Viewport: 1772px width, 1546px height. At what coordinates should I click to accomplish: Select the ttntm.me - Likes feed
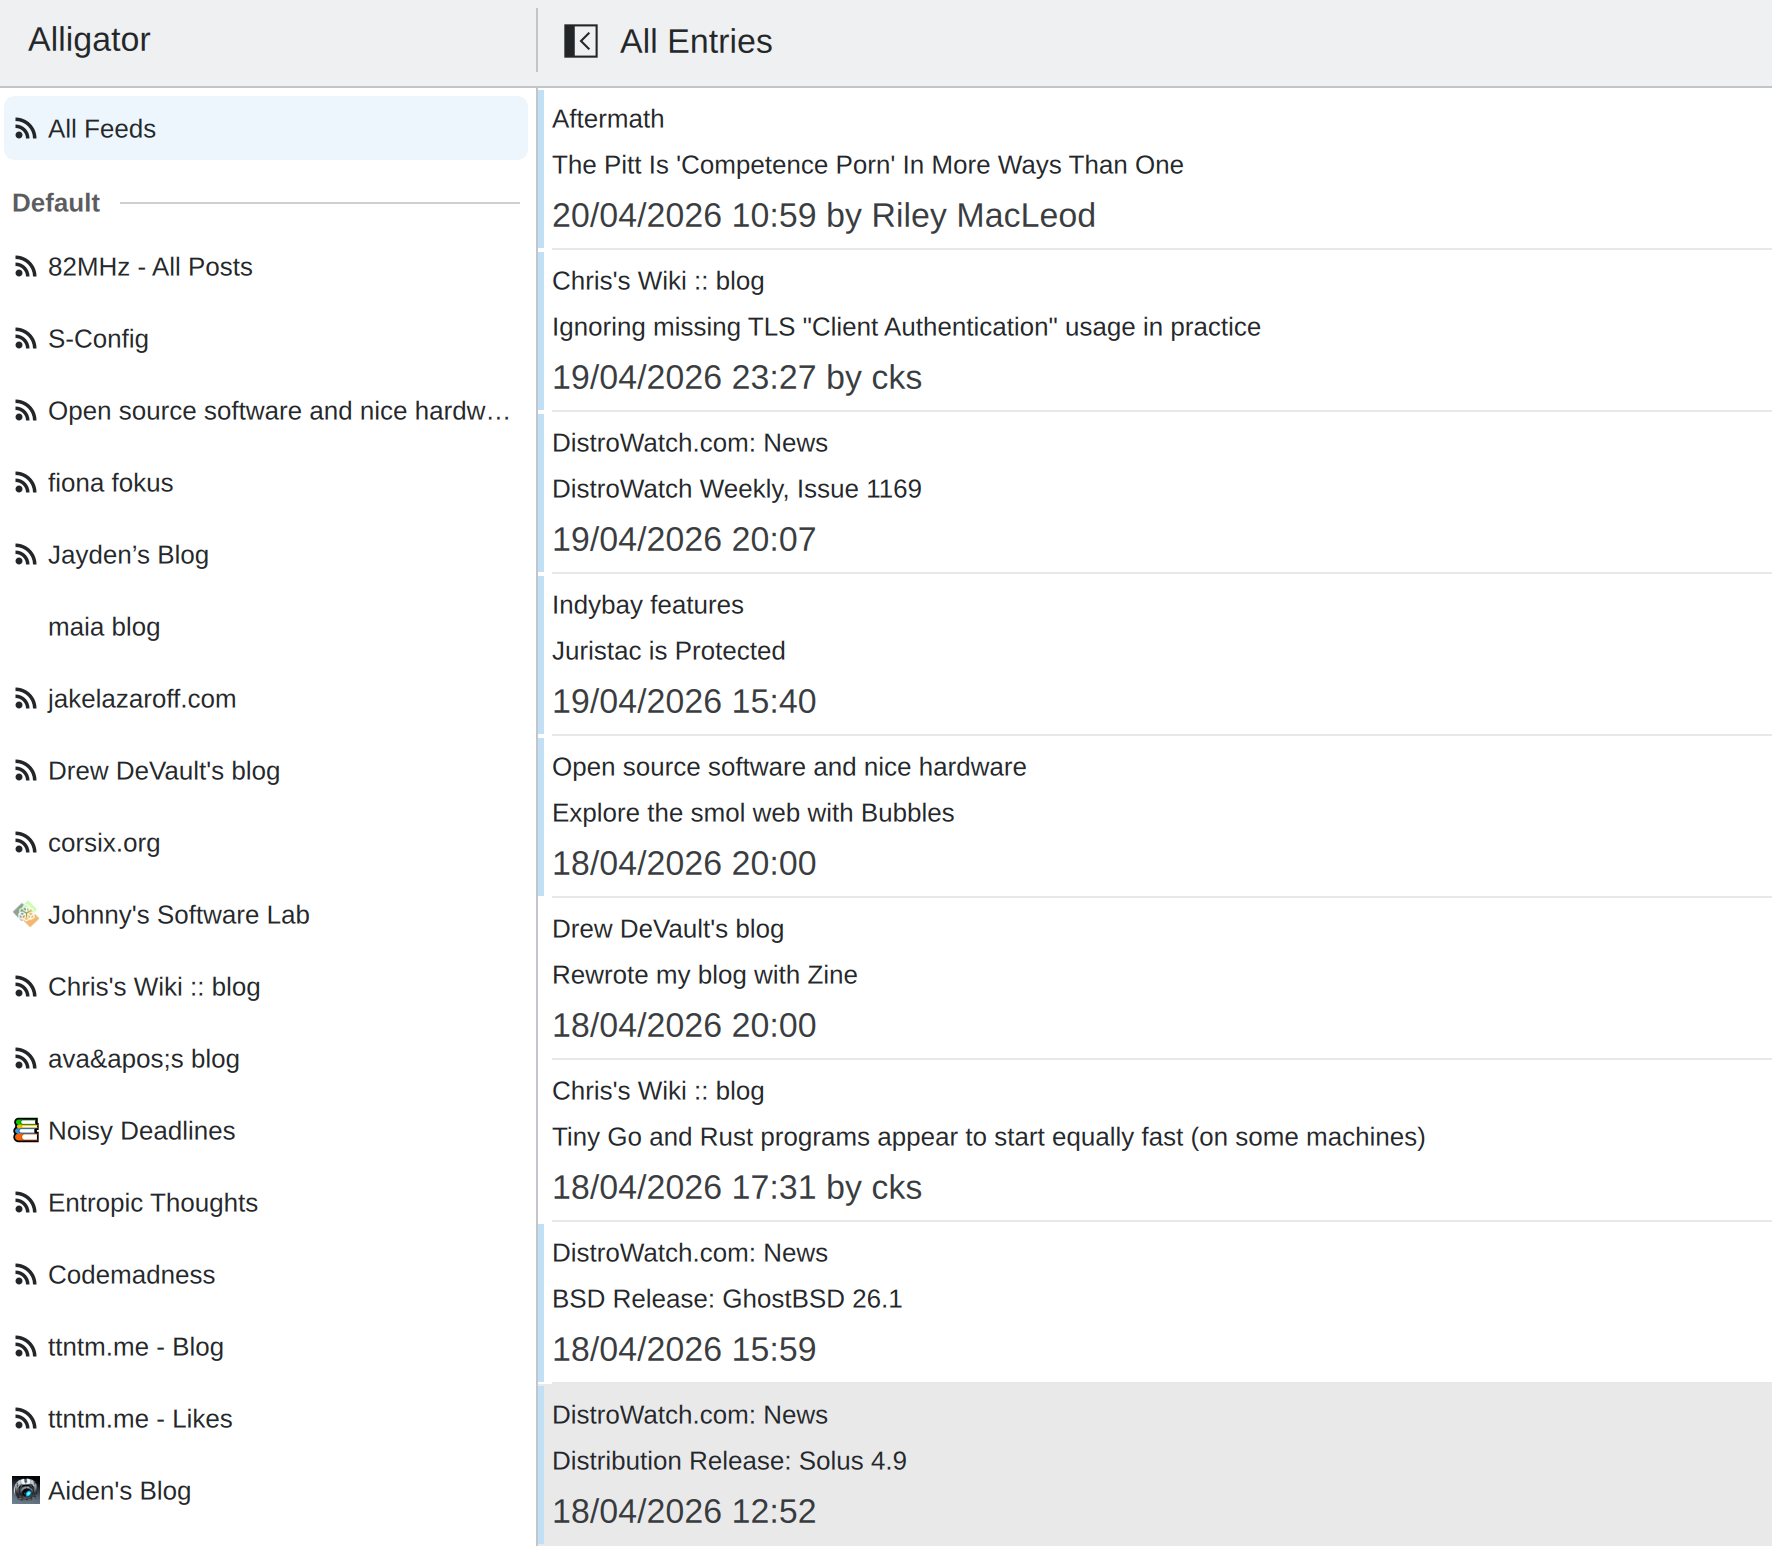click(266, 1419)
